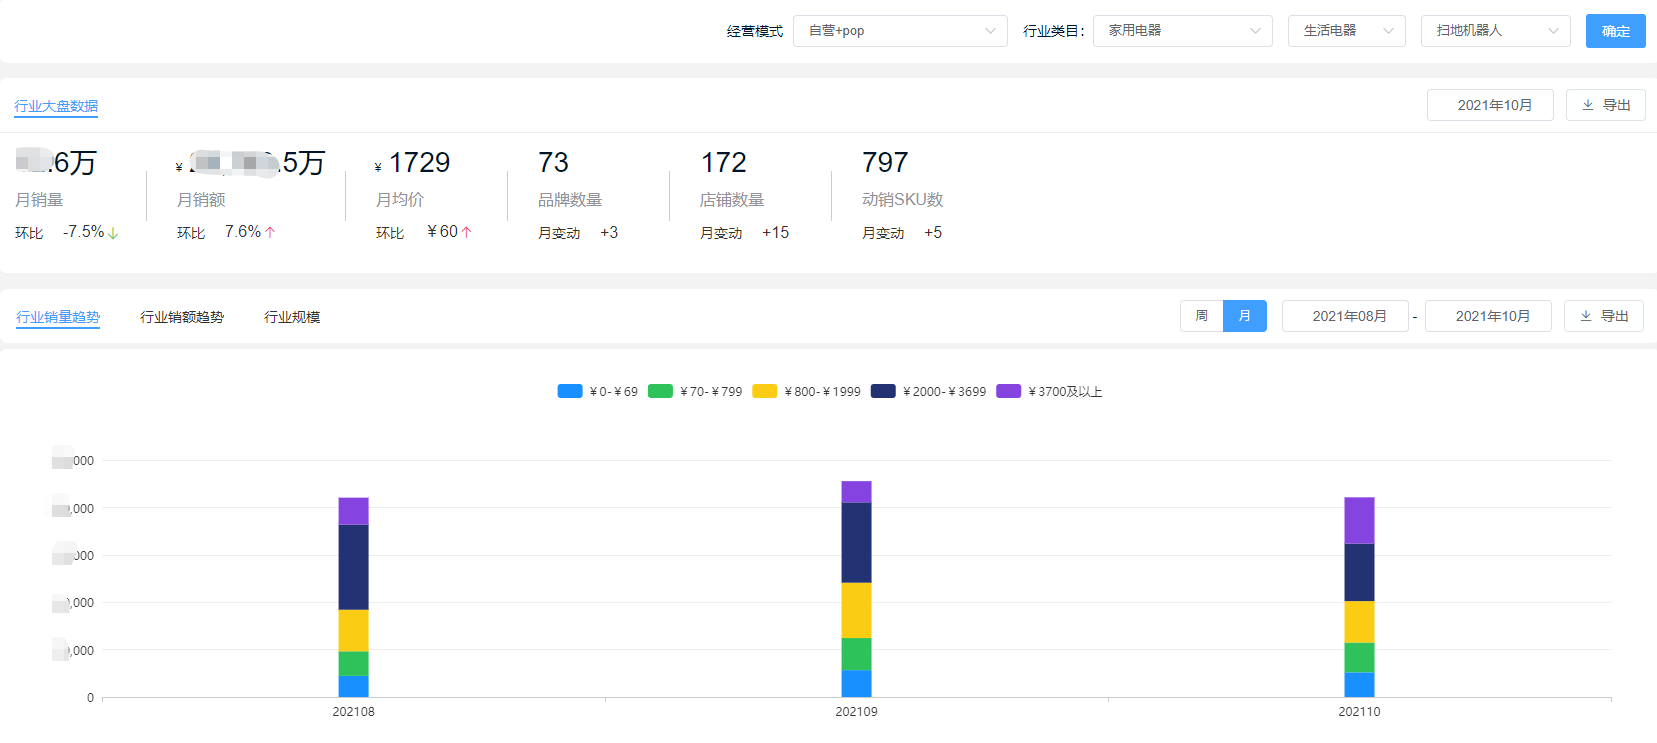1657x743 pixels.
Task: Click the download icon in upper 导出 button
Action: tap(1588, 105)
